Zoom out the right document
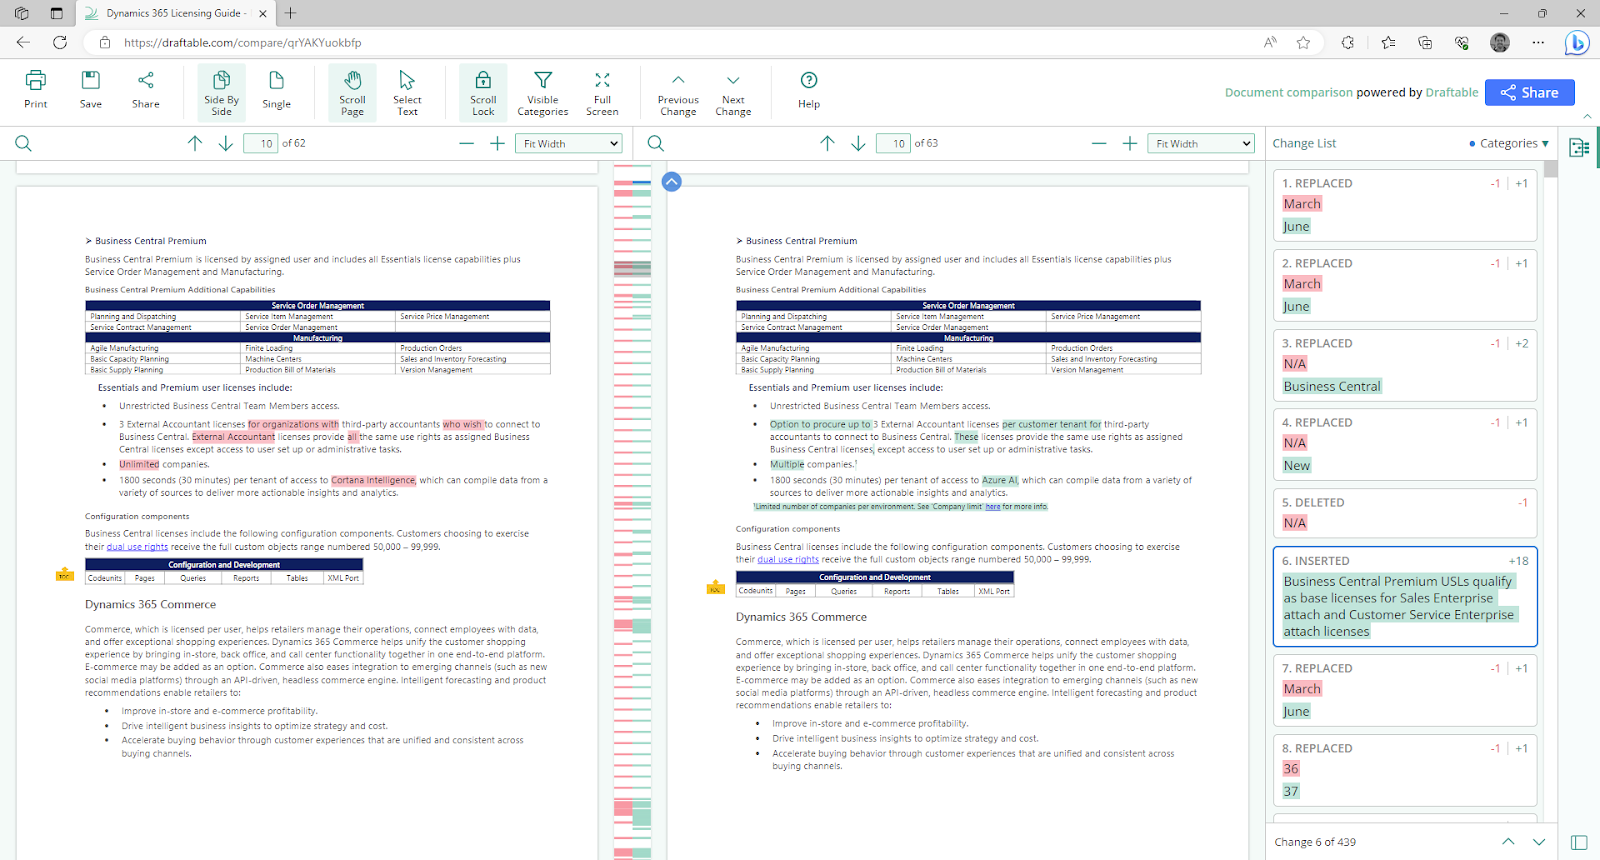This screenshot has height=860, width=1600. pos(1099,144)
